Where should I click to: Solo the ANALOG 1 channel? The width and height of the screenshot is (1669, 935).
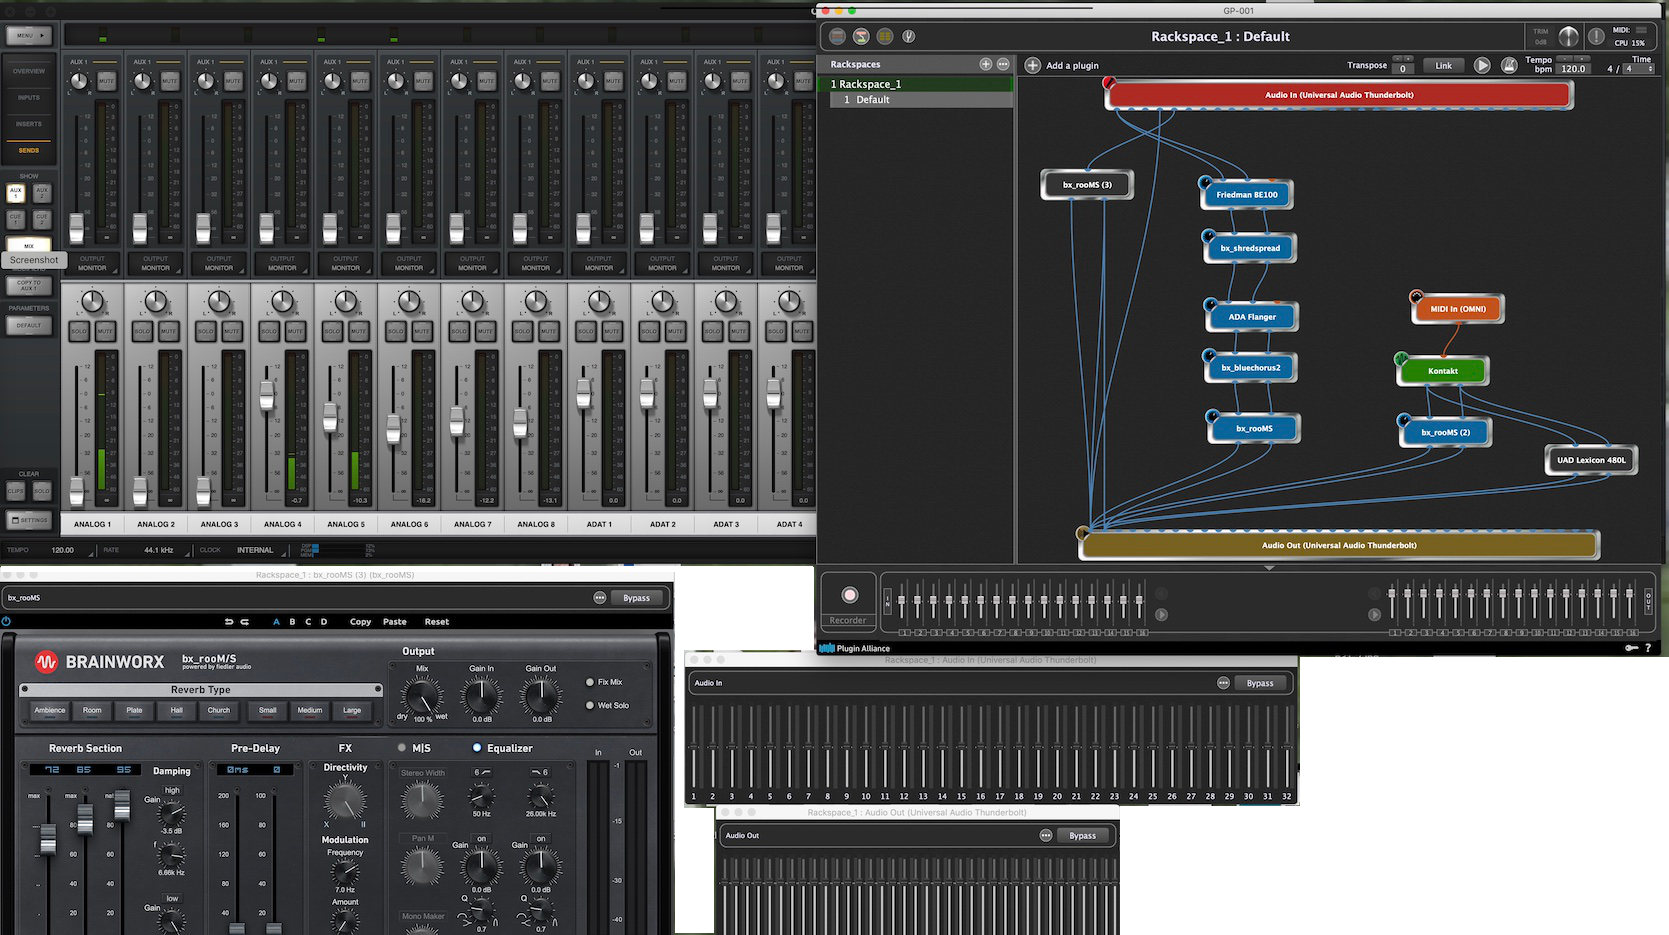point(78,330)
